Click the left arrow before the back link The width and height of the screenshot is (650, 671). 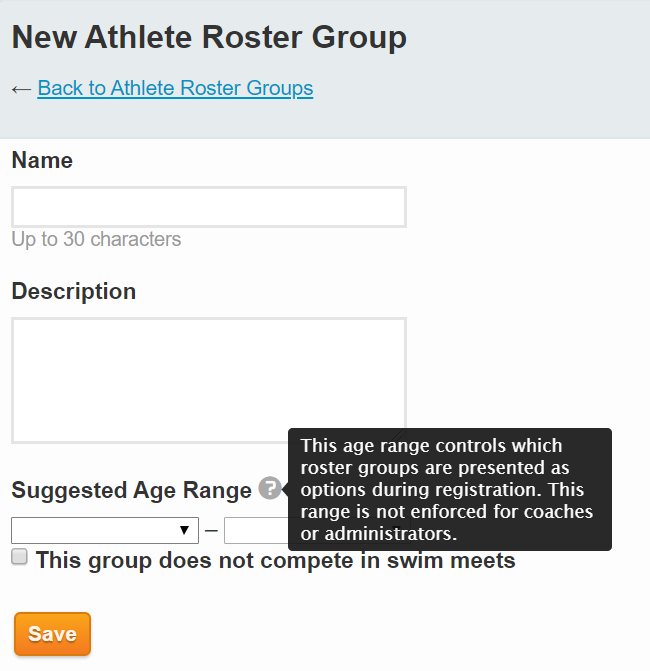(x=21, y=89)
